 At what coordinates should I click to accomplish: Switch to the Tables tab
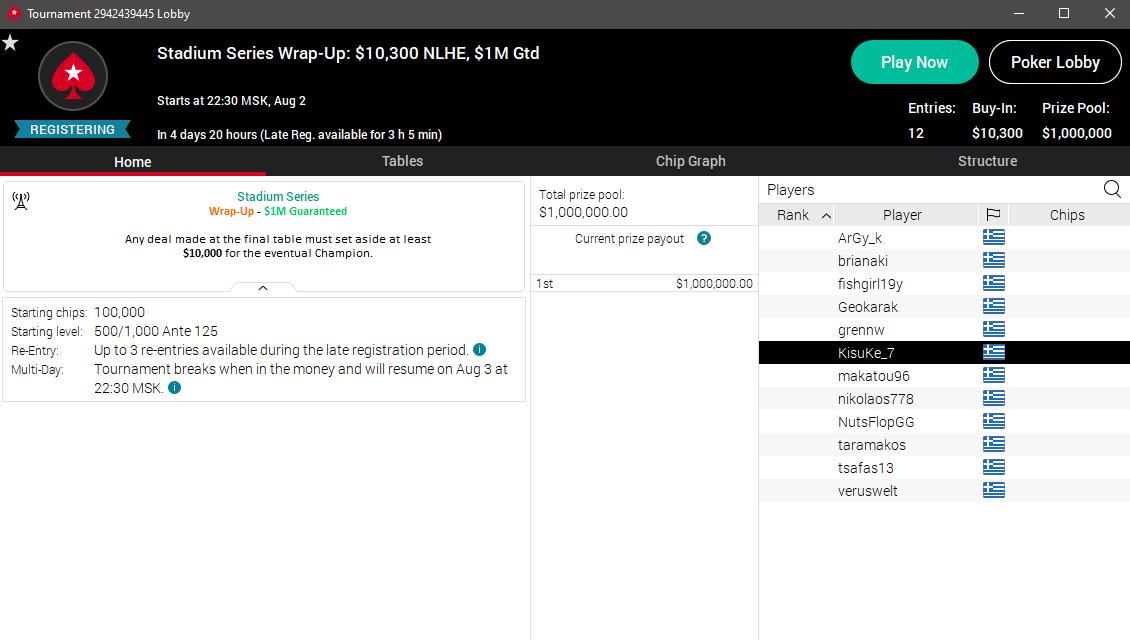tap(402, 161)
